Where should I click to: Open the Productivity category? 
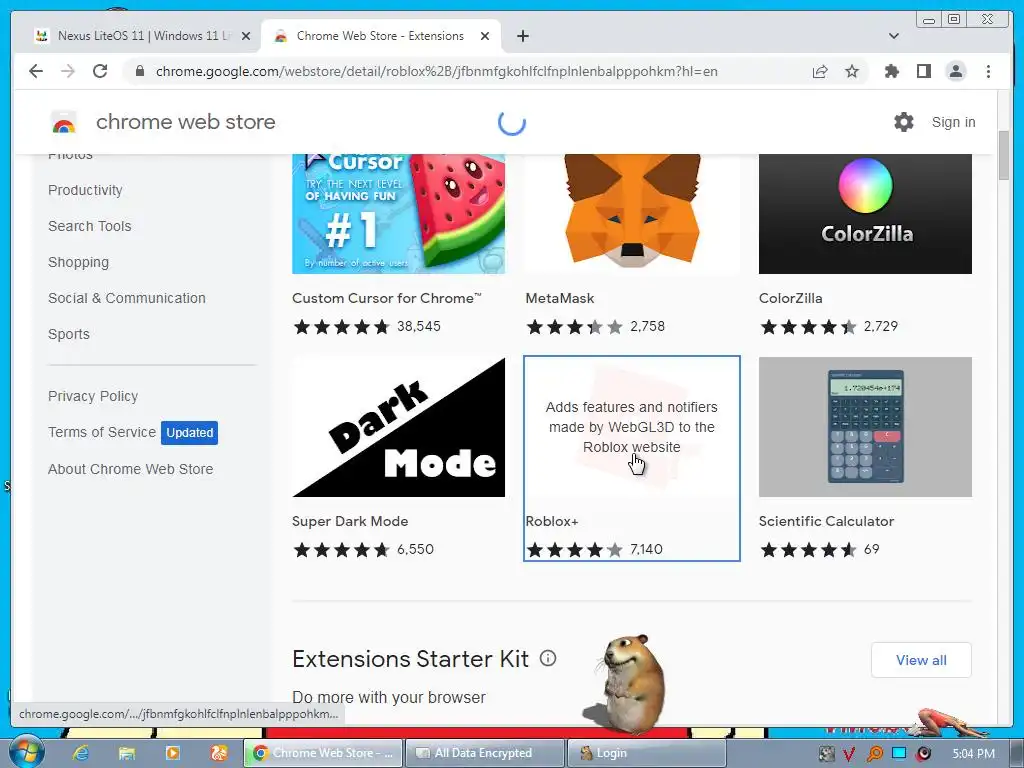pos(85,190)
